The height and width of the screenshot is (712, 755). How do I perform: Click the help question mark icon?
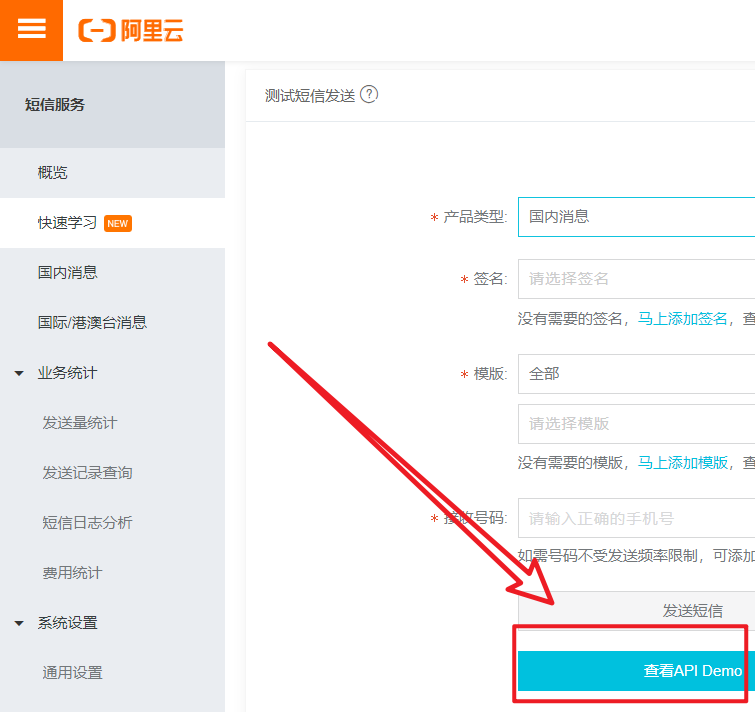[369, 95]
